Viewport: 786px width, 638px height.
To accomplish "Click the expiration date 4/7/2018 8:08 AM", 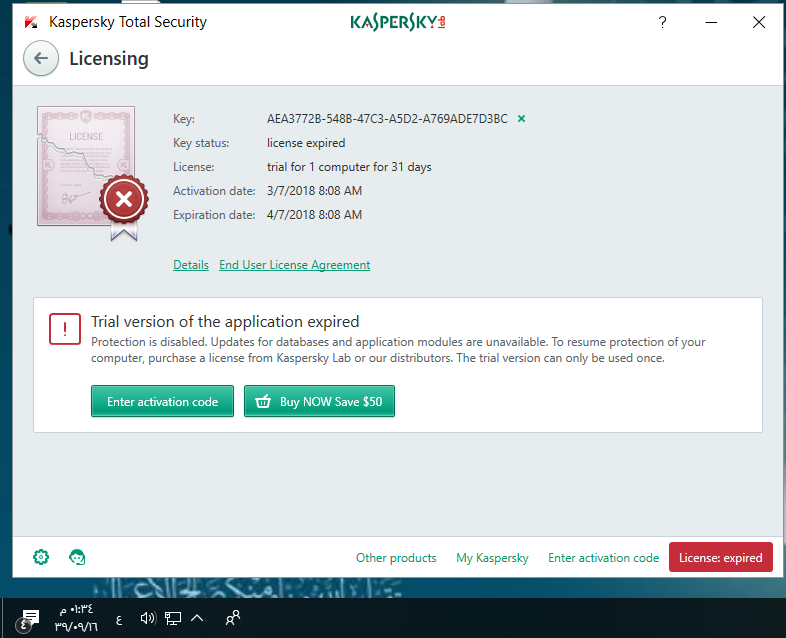I will pos(314,215).
